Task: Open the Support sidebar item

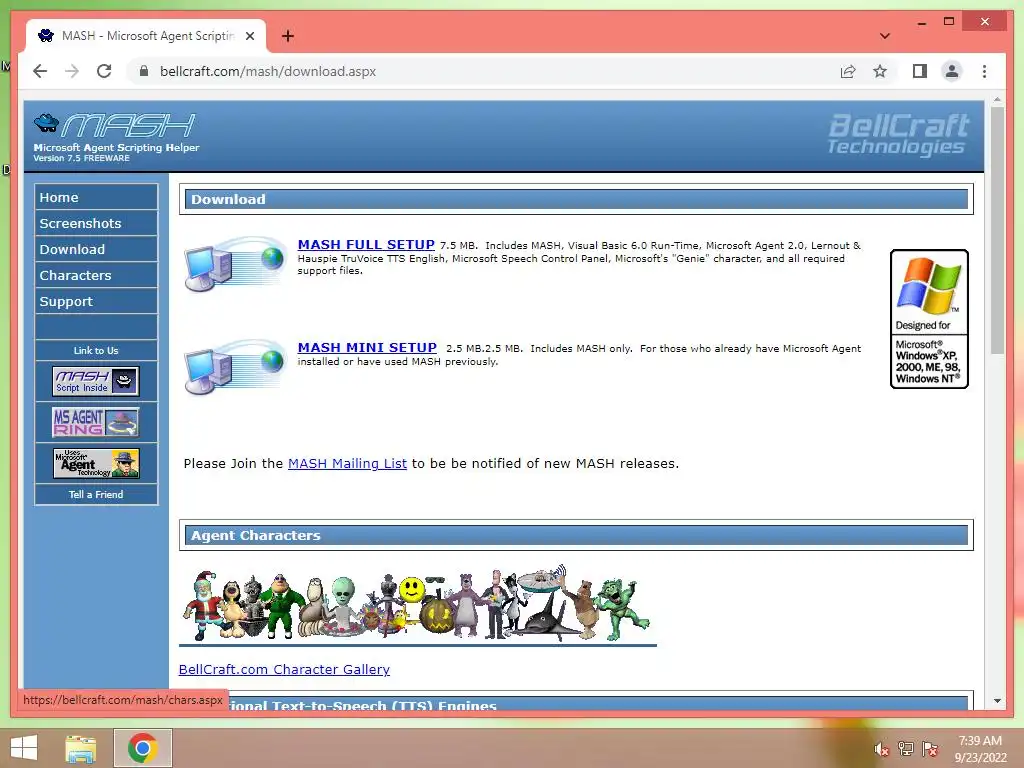Action: [96, 302]
